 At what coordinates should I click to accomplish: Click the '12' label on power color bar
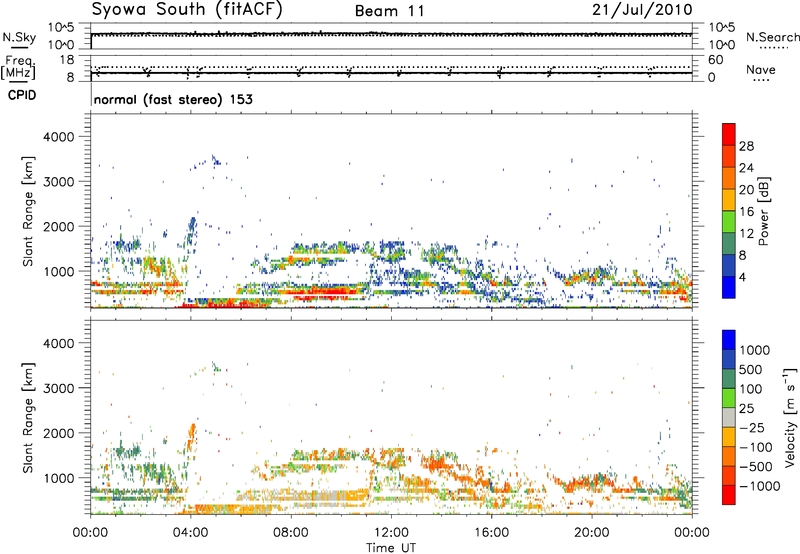tap(746, 234)
